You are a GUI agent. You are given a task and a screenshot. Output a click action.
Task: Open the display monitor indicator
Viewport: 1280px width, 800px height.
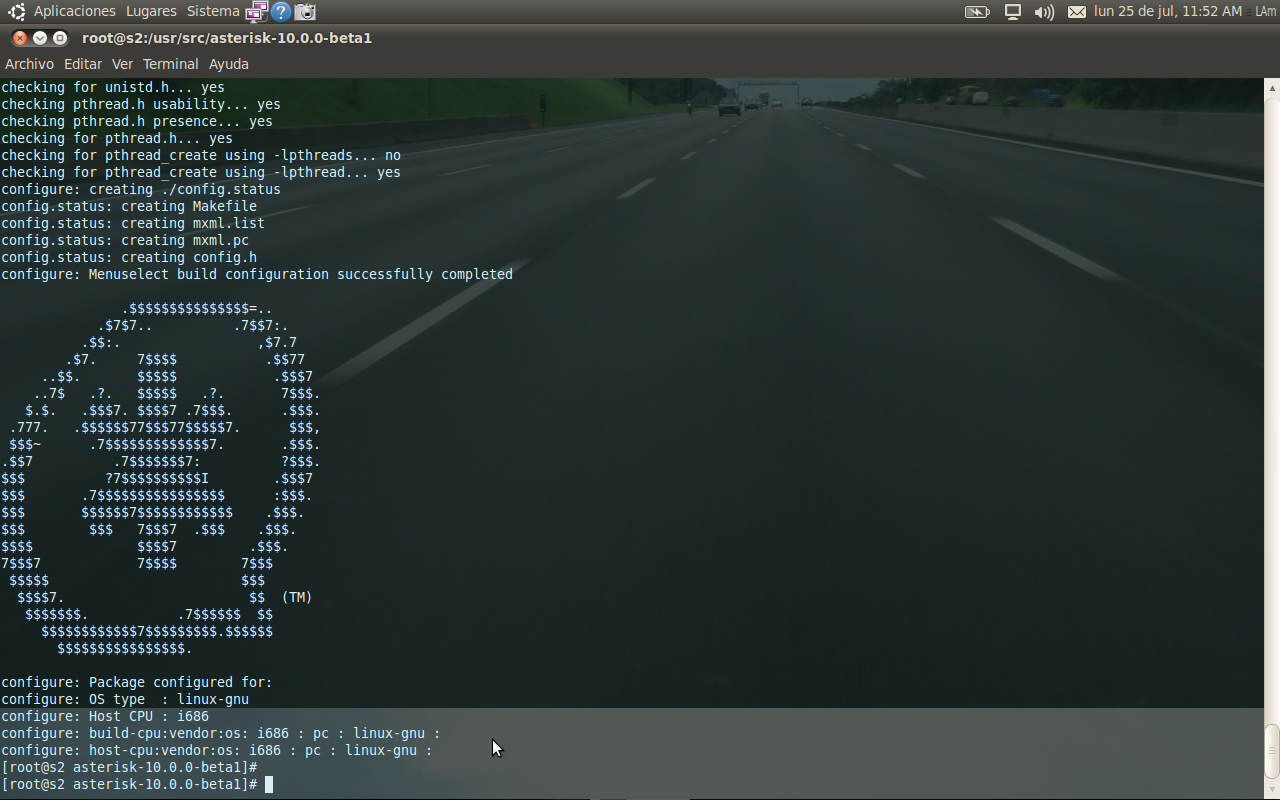click(1013, 12)
